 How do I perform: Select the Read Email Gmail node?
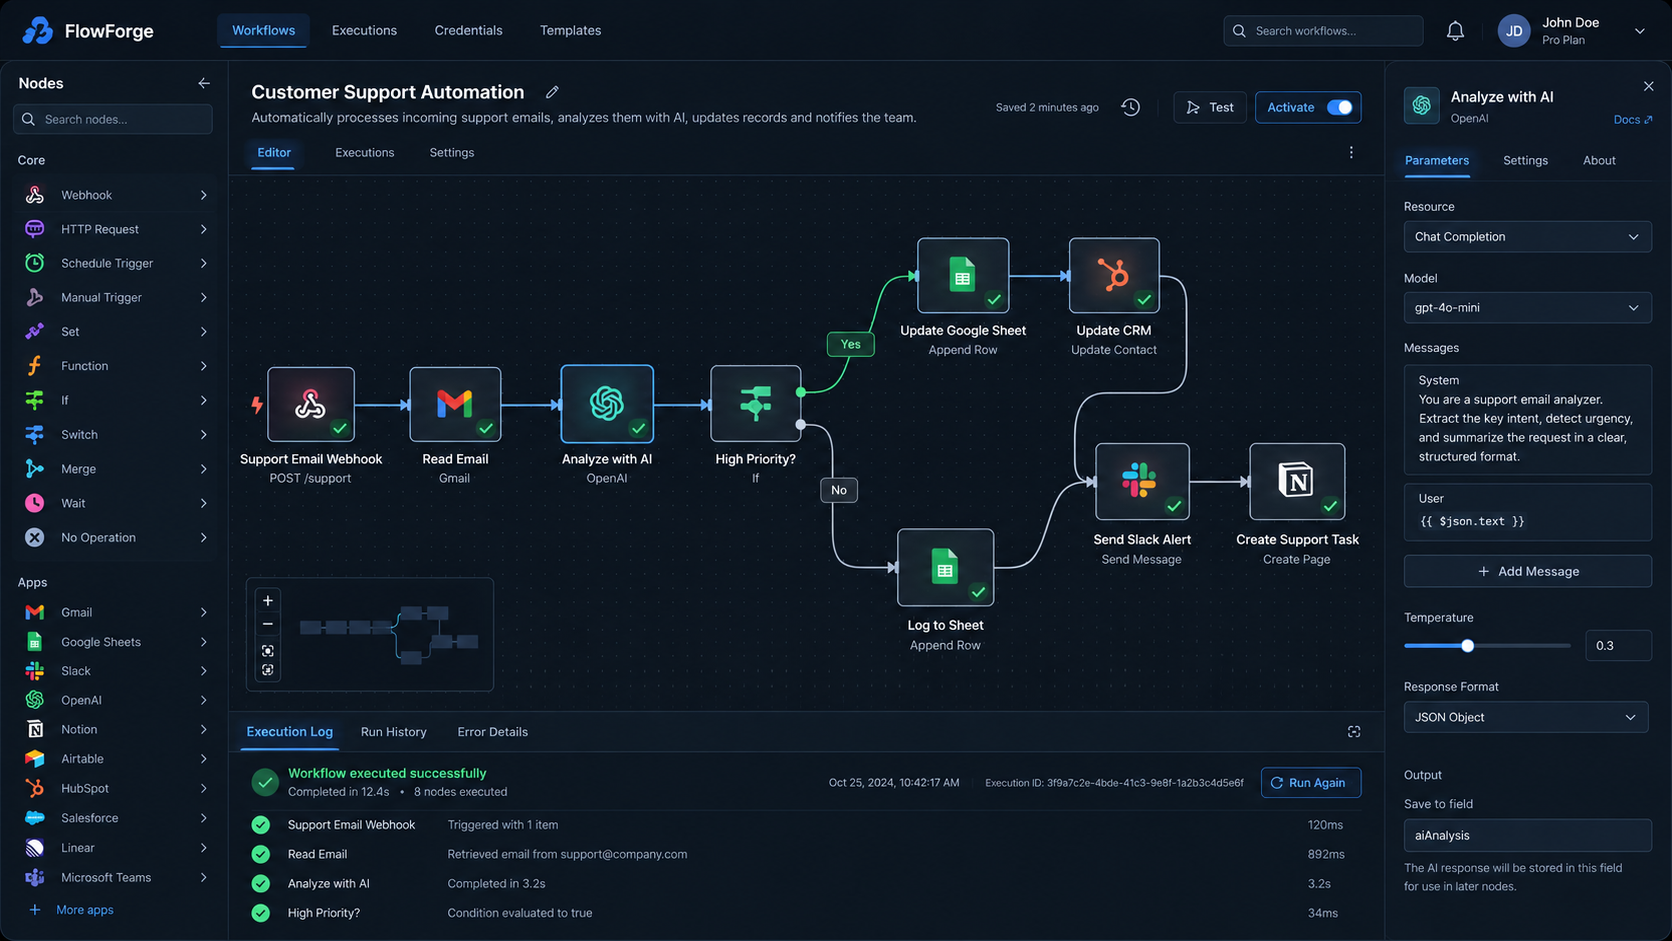point(455,404)
